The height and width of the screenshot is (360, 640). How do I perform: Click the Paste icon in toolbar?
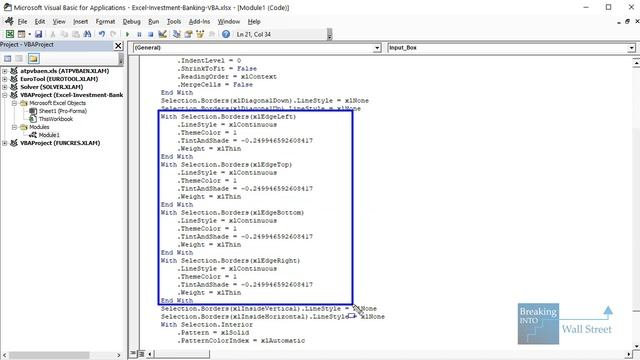[76, 34]
